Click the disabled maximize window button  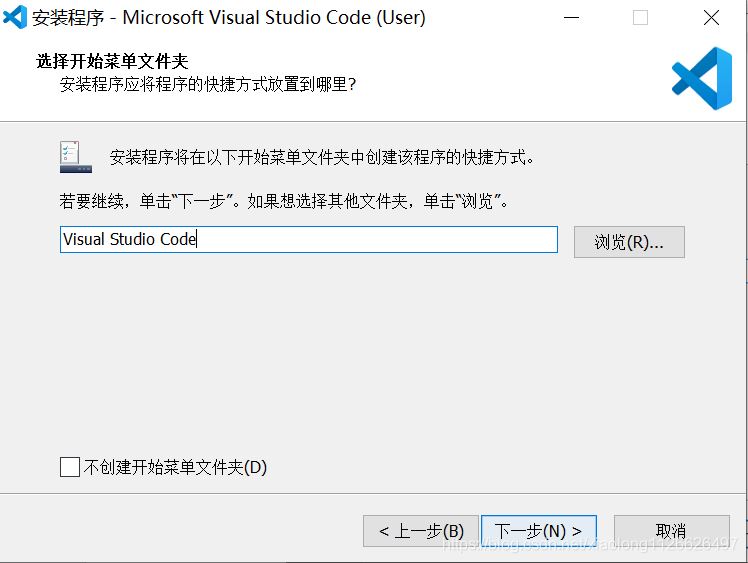coord(641,18)
